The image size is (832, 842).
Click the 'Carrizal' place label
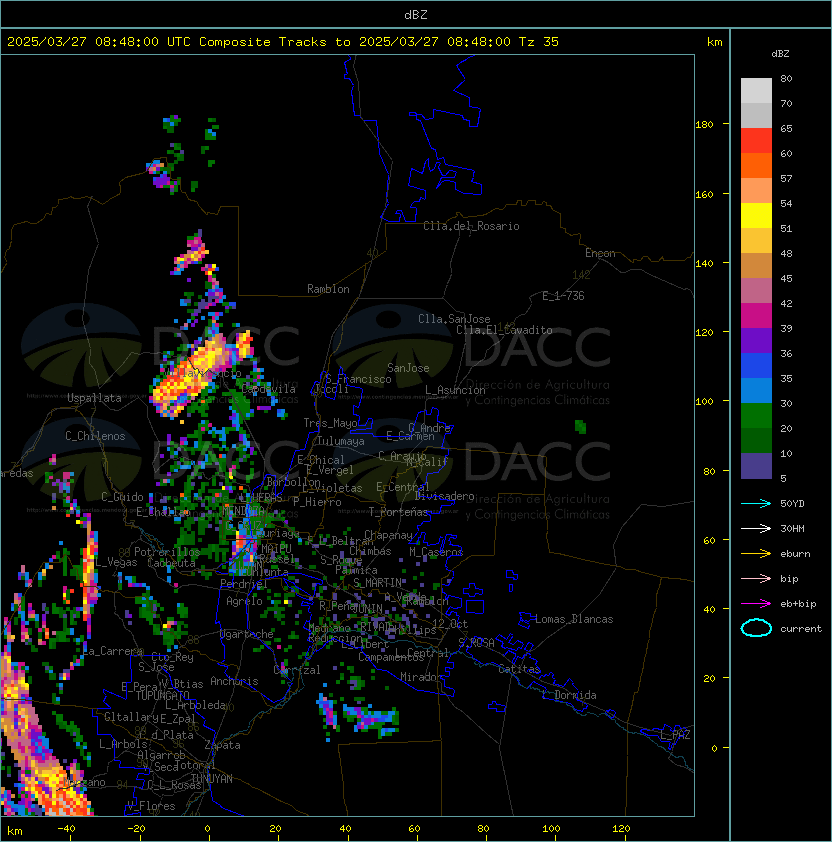tap(297, 670)
